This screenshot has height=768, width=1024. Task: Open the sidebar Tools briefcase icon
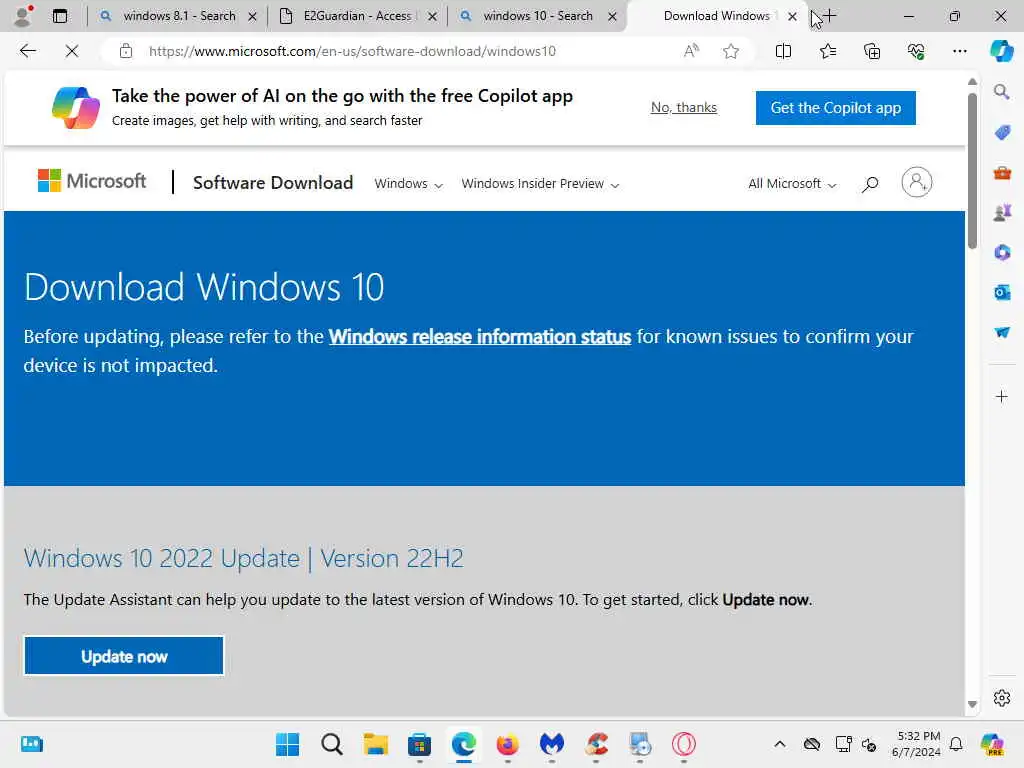[x=1002, y=173]
